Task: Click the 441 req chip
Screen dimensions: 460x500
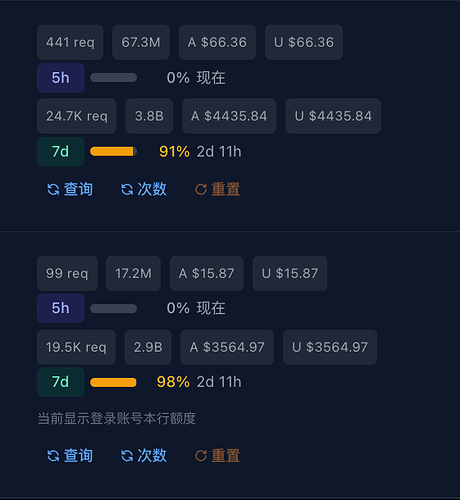Action: [70, 42]
